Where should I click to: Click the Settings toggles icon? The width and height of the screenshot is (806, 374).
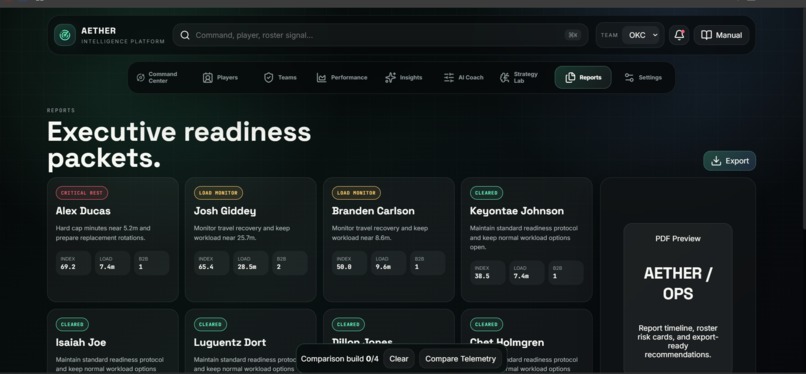(x=629, y=78)
